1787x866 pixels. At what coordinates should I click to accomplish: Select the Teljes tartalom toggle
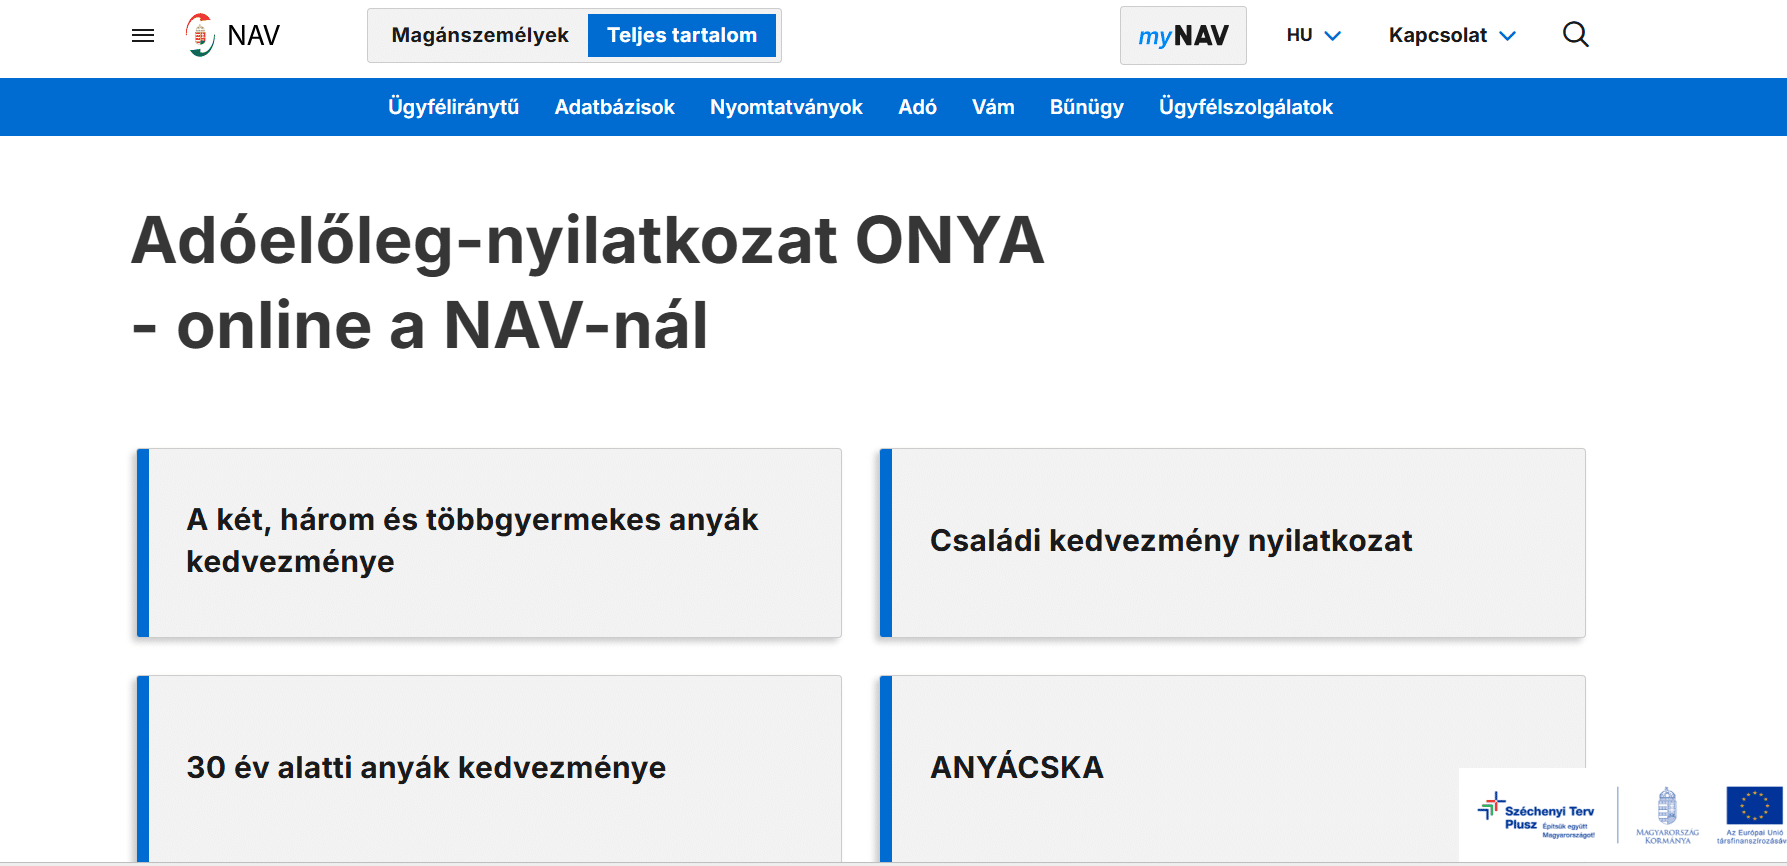click(x=682, y=36)
